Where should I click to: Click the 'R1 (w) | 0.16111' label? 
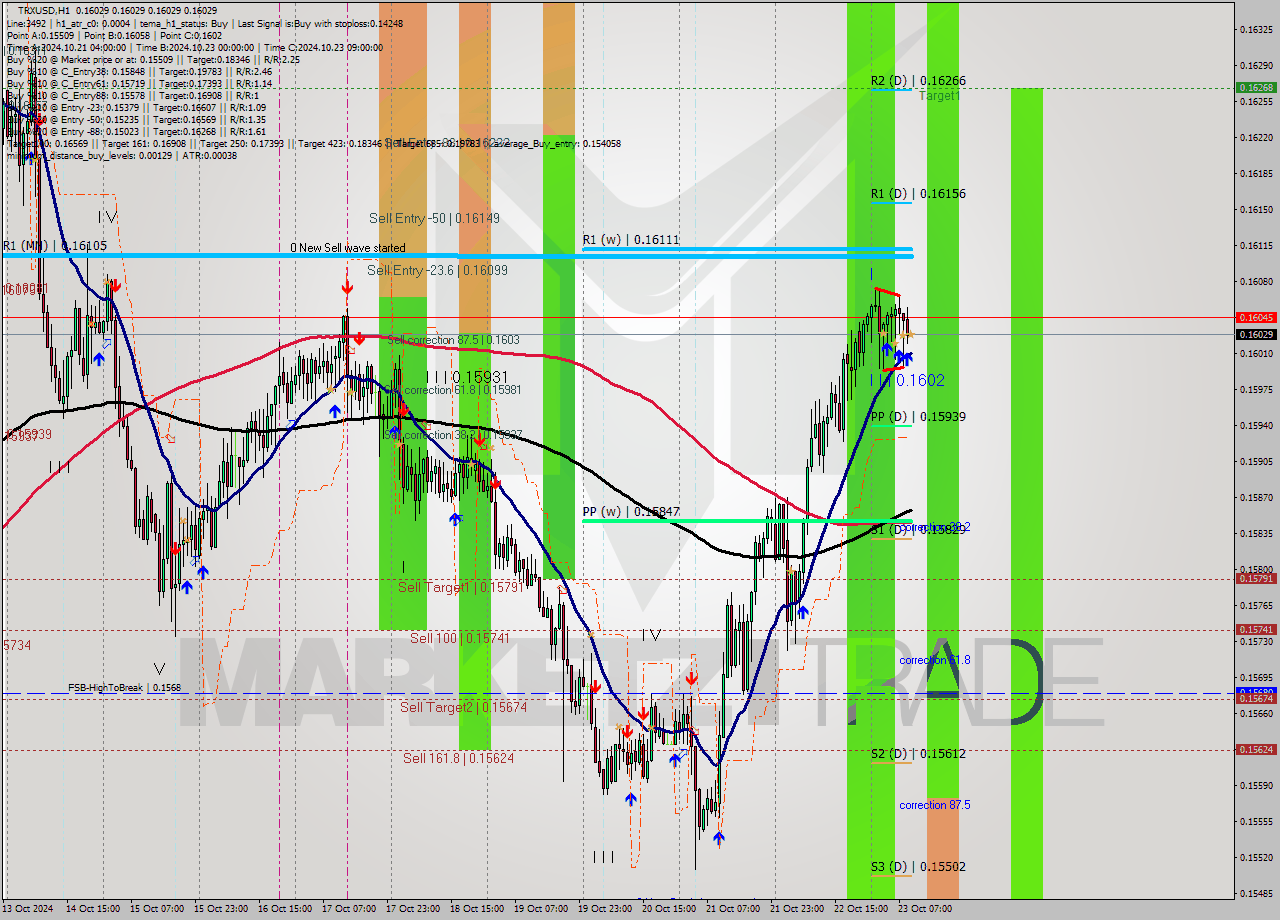point(631,240)
